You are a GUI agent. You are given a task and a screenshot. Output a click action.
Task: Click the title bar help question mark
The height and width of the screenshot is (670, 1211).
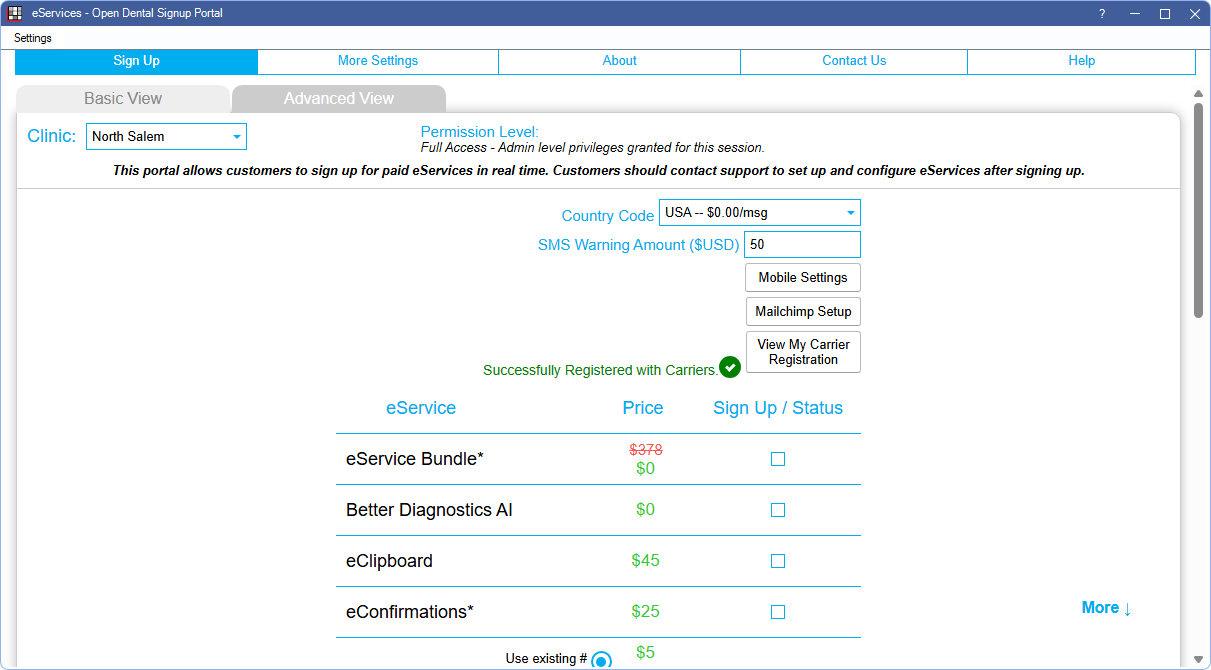tap(1102, 13)
